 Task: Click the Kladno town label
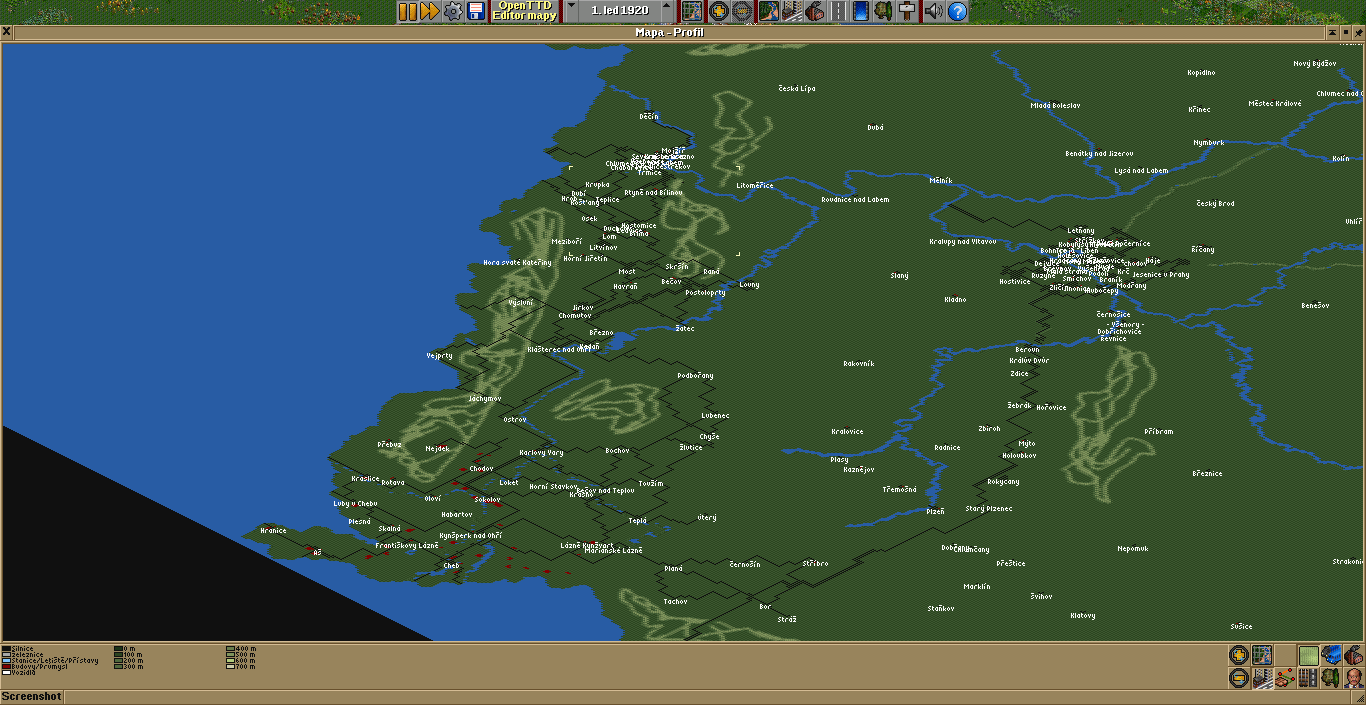point(955,299)
